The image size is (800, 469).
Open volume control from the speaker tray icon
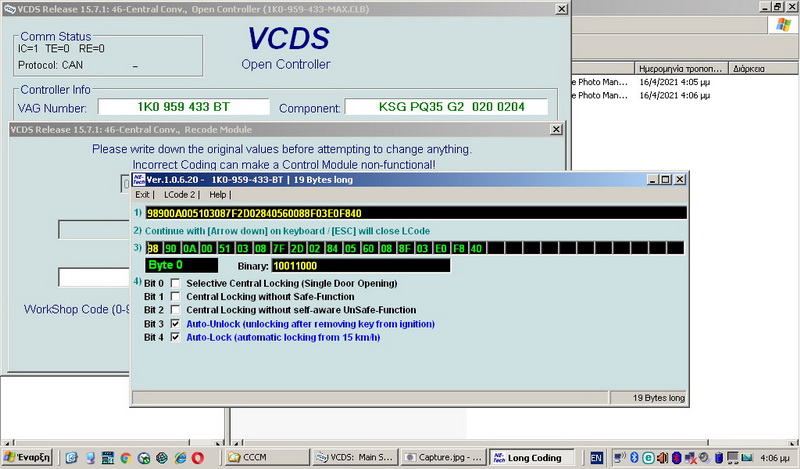(x=662, y=458)
